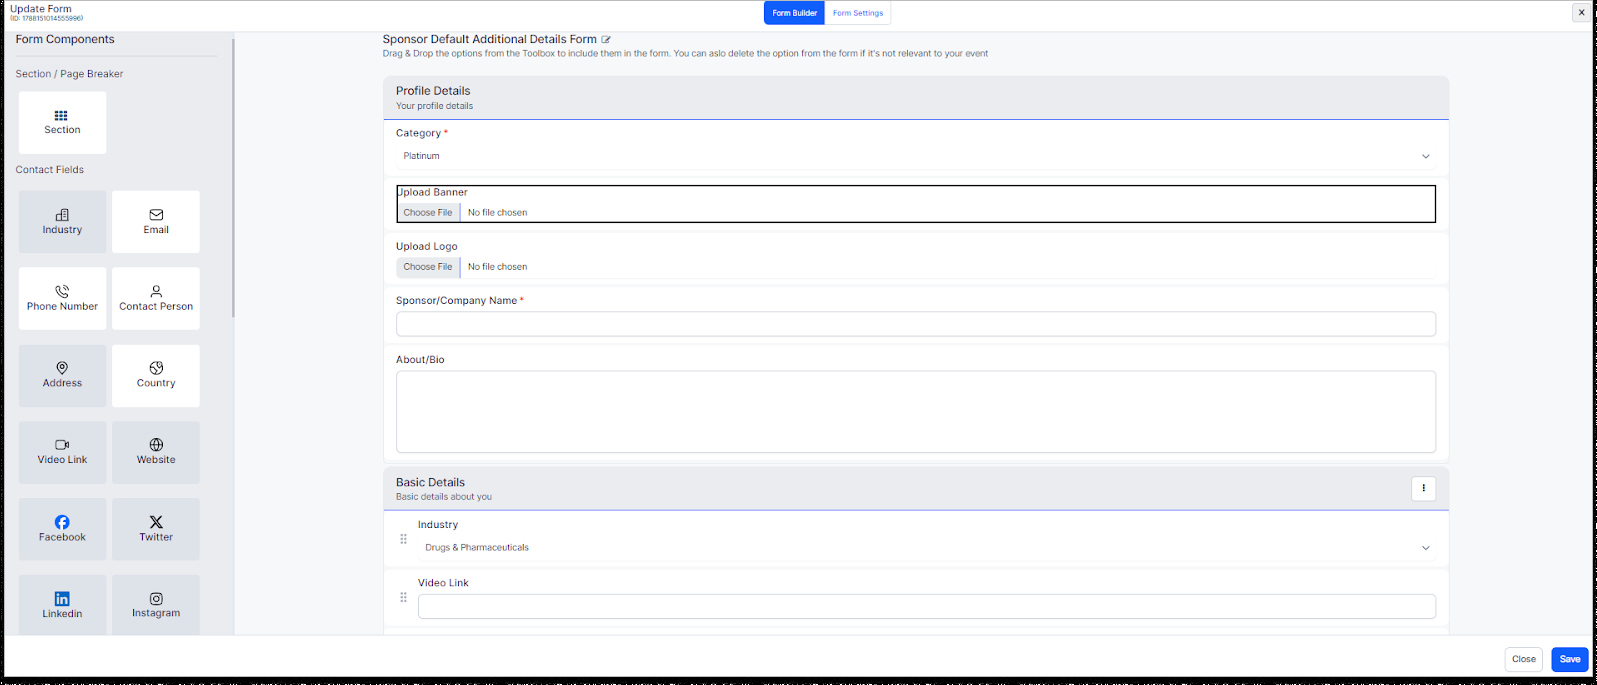
Task: Switch to the Form Settings tab
Action: pos(858,13)
